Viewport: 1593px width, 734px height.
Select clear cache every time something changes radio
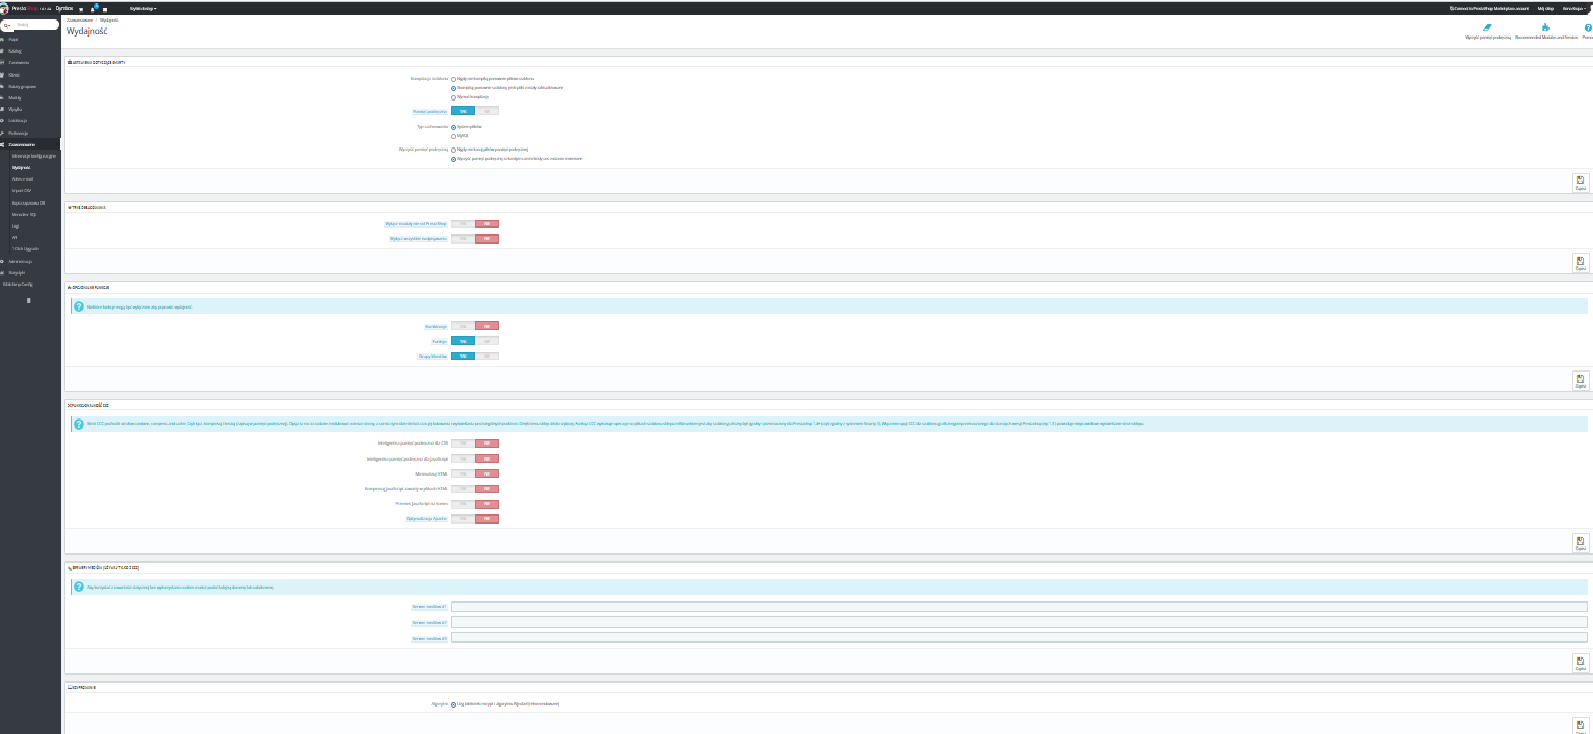click(454, 159)
